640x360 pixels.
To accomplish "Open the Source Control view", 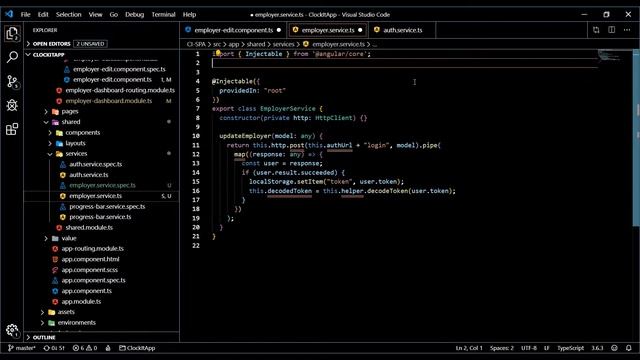I will 12,82.
